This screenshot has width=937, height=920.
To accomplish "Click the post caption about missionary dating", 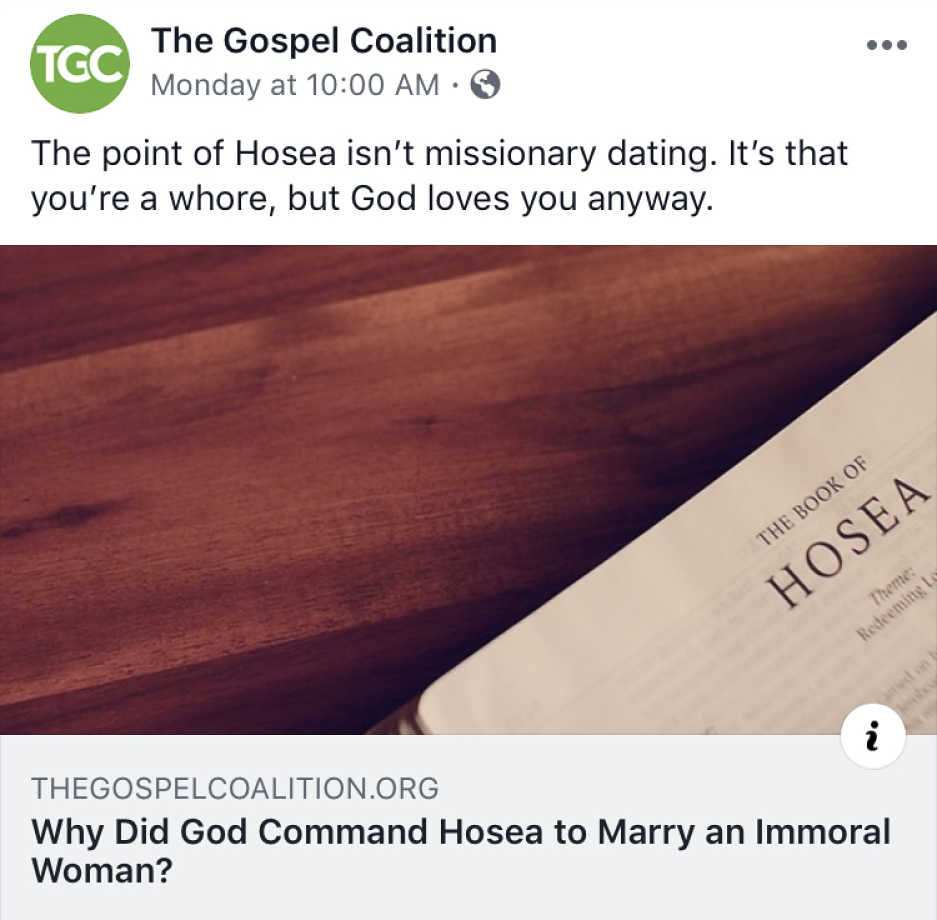I will click(x=439, y=176).
